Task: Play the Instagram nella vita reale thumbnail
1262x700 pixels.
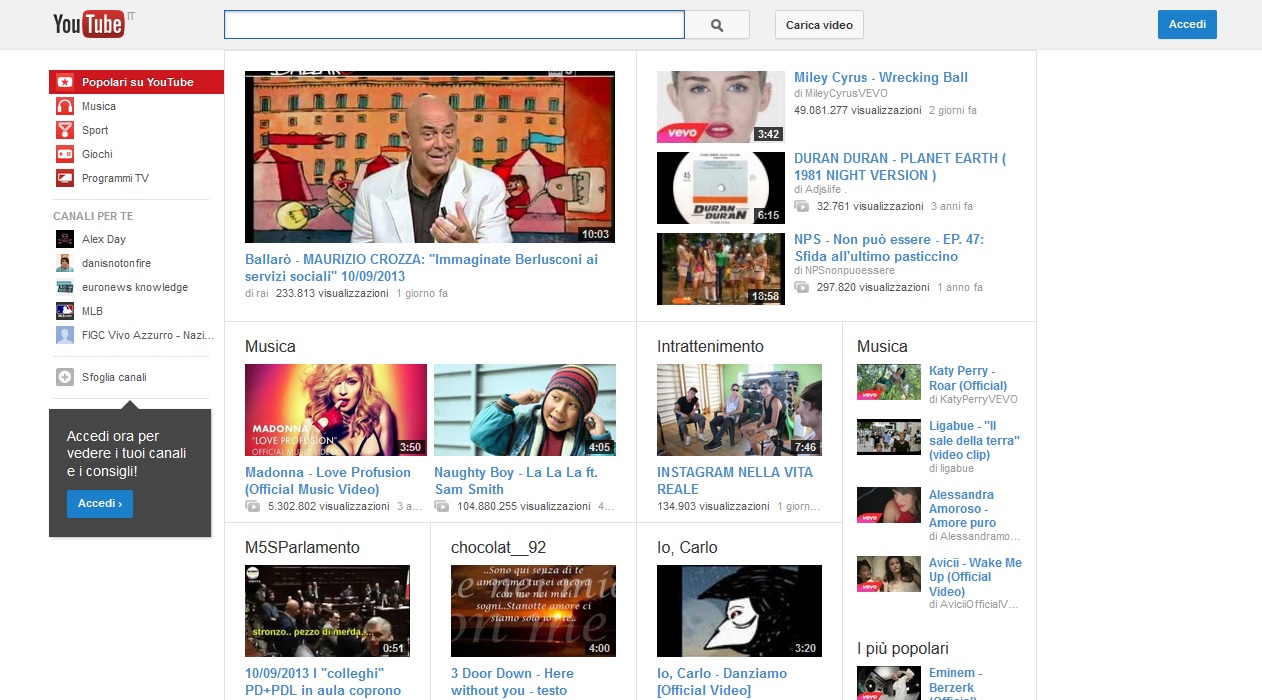Action: (x=739, y=410)
